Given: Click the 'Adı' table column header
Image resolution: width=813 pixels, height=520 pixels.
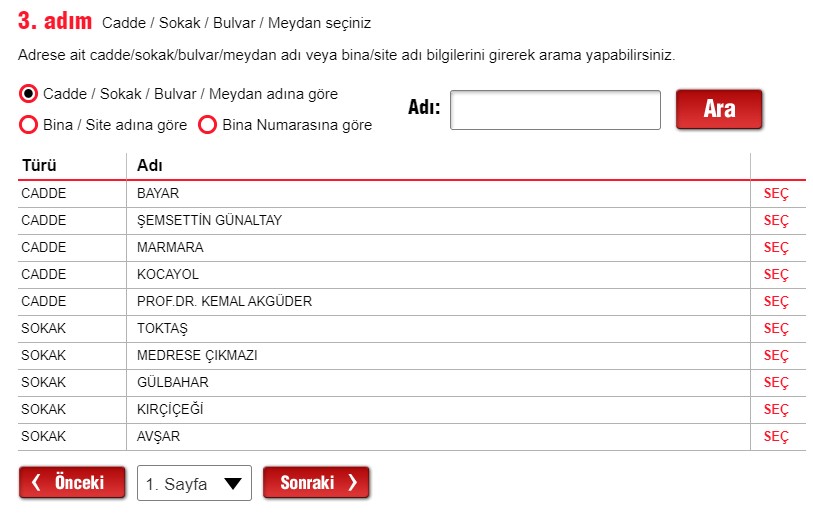Looking at the screenshot, I should (x=150, y=165).
